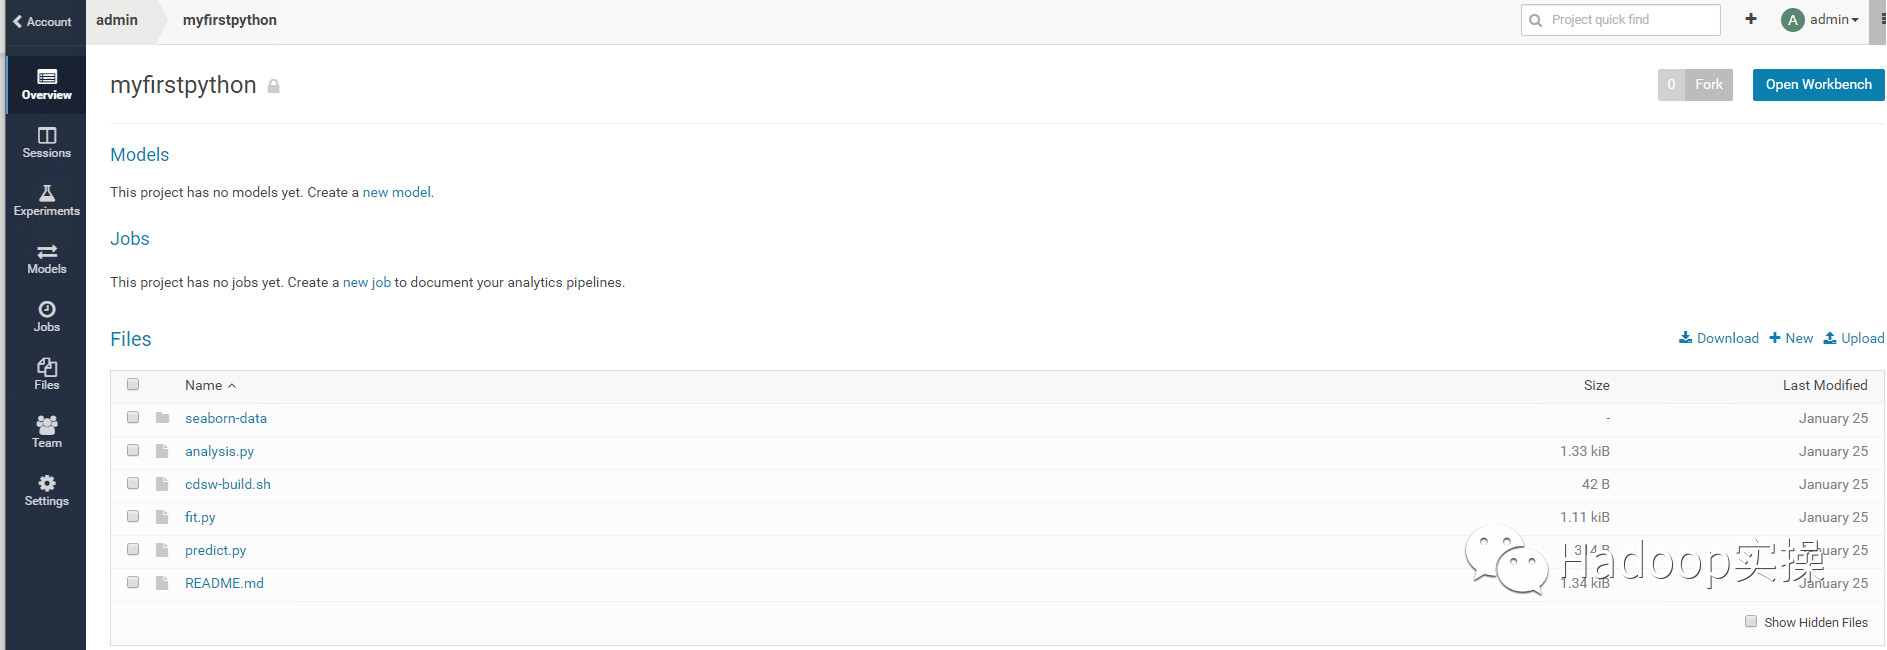Click the plus icon in top bar

[1750, 19]
